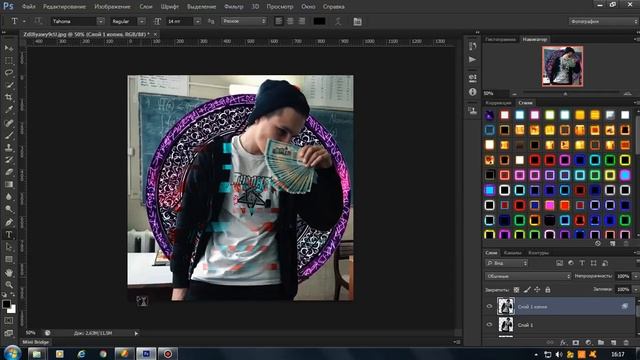Screen dimensions: 640x360
Task: Align text left
Action: (x=279, y=21)
